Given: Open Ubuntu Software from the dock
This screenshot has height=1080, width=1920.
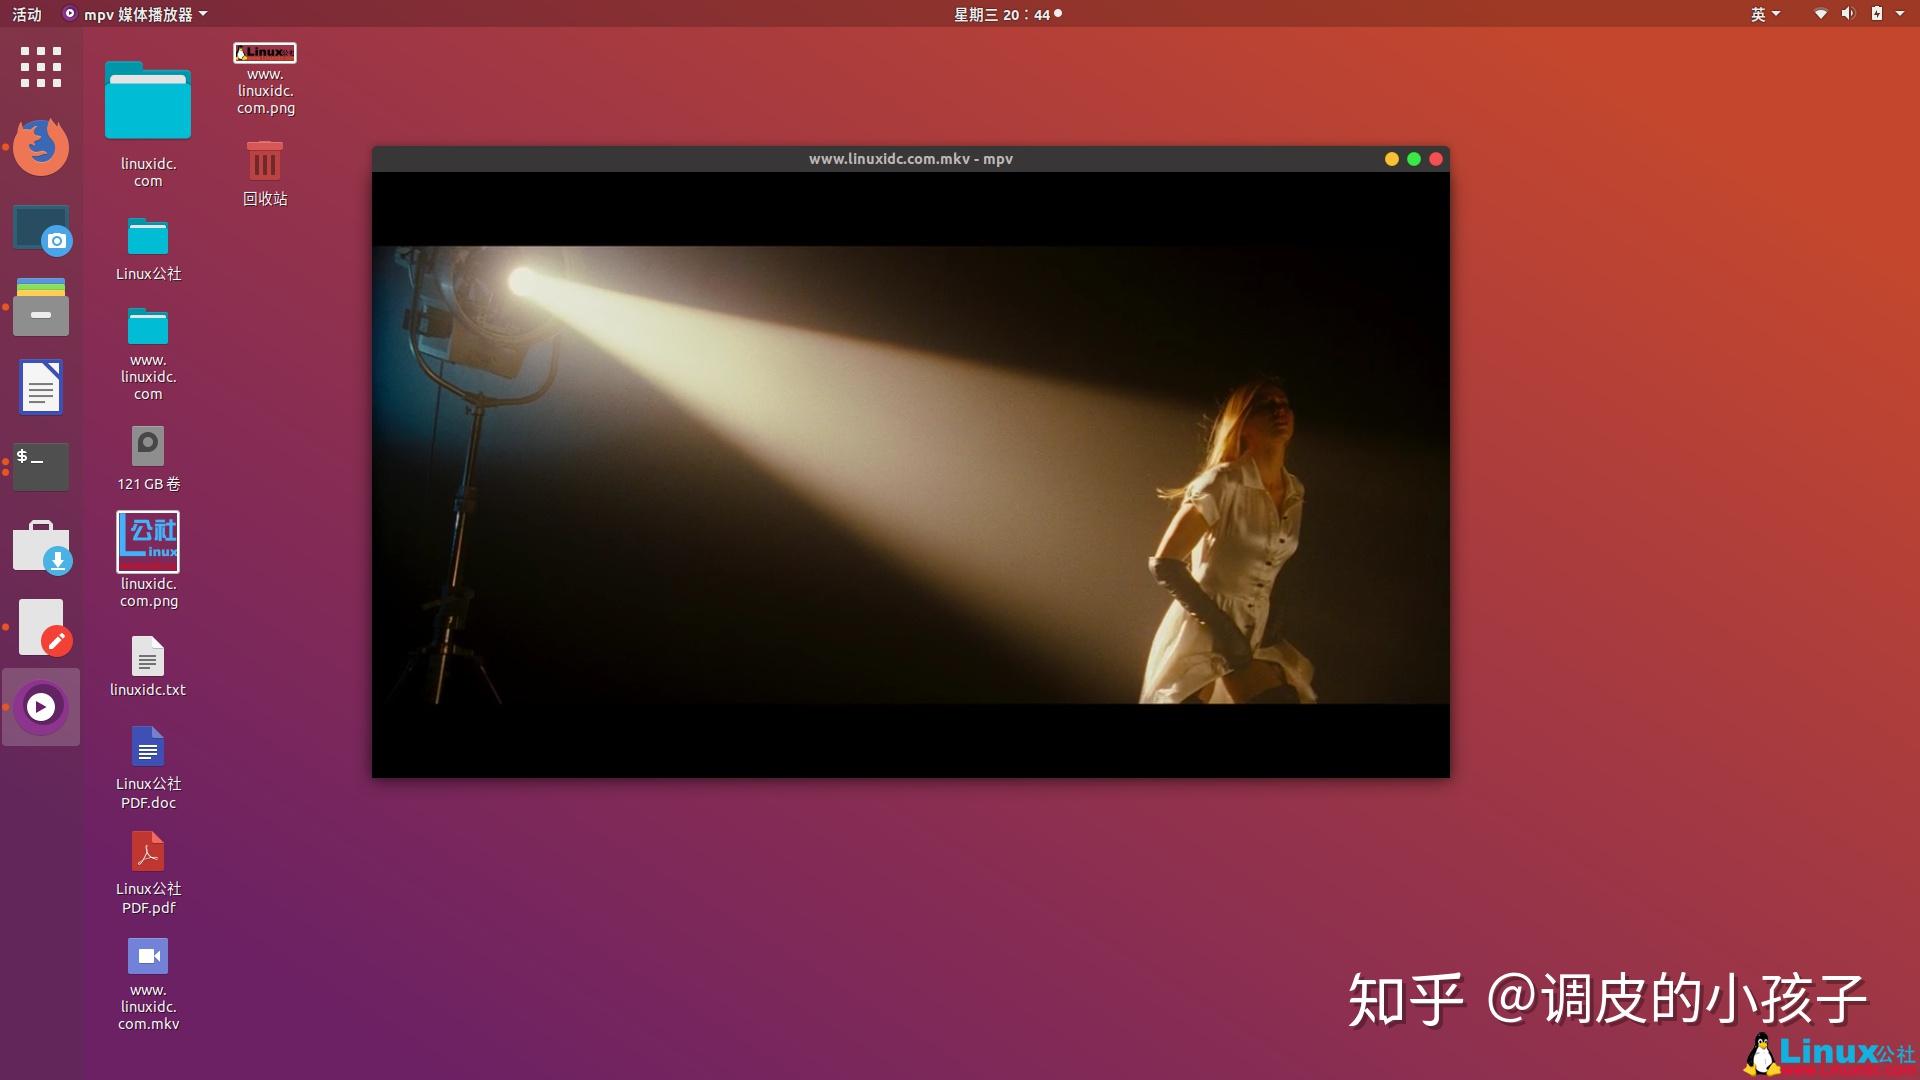Looking at the screenshot, I should click(x=40, y=547).
